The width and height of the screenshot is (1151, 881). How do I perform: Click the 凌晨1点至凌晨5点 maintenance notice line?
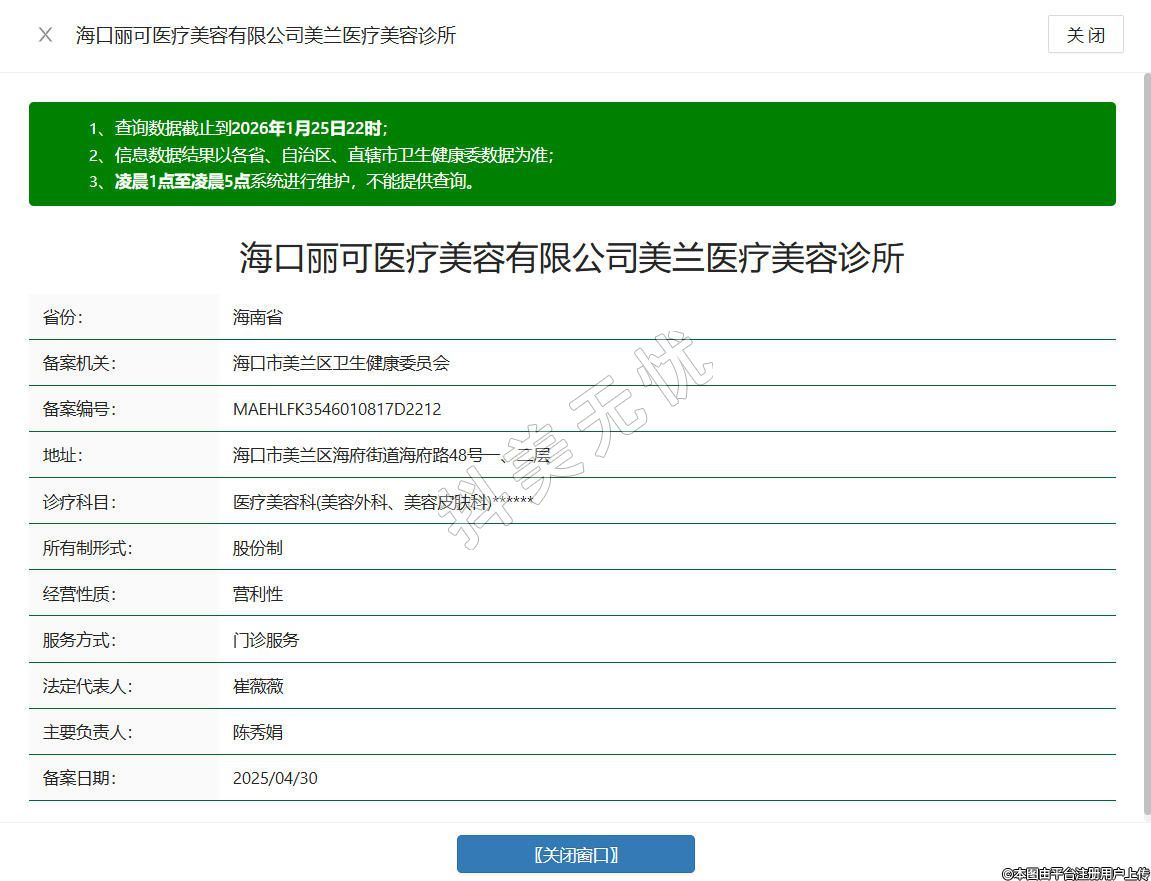click(295, 181)
